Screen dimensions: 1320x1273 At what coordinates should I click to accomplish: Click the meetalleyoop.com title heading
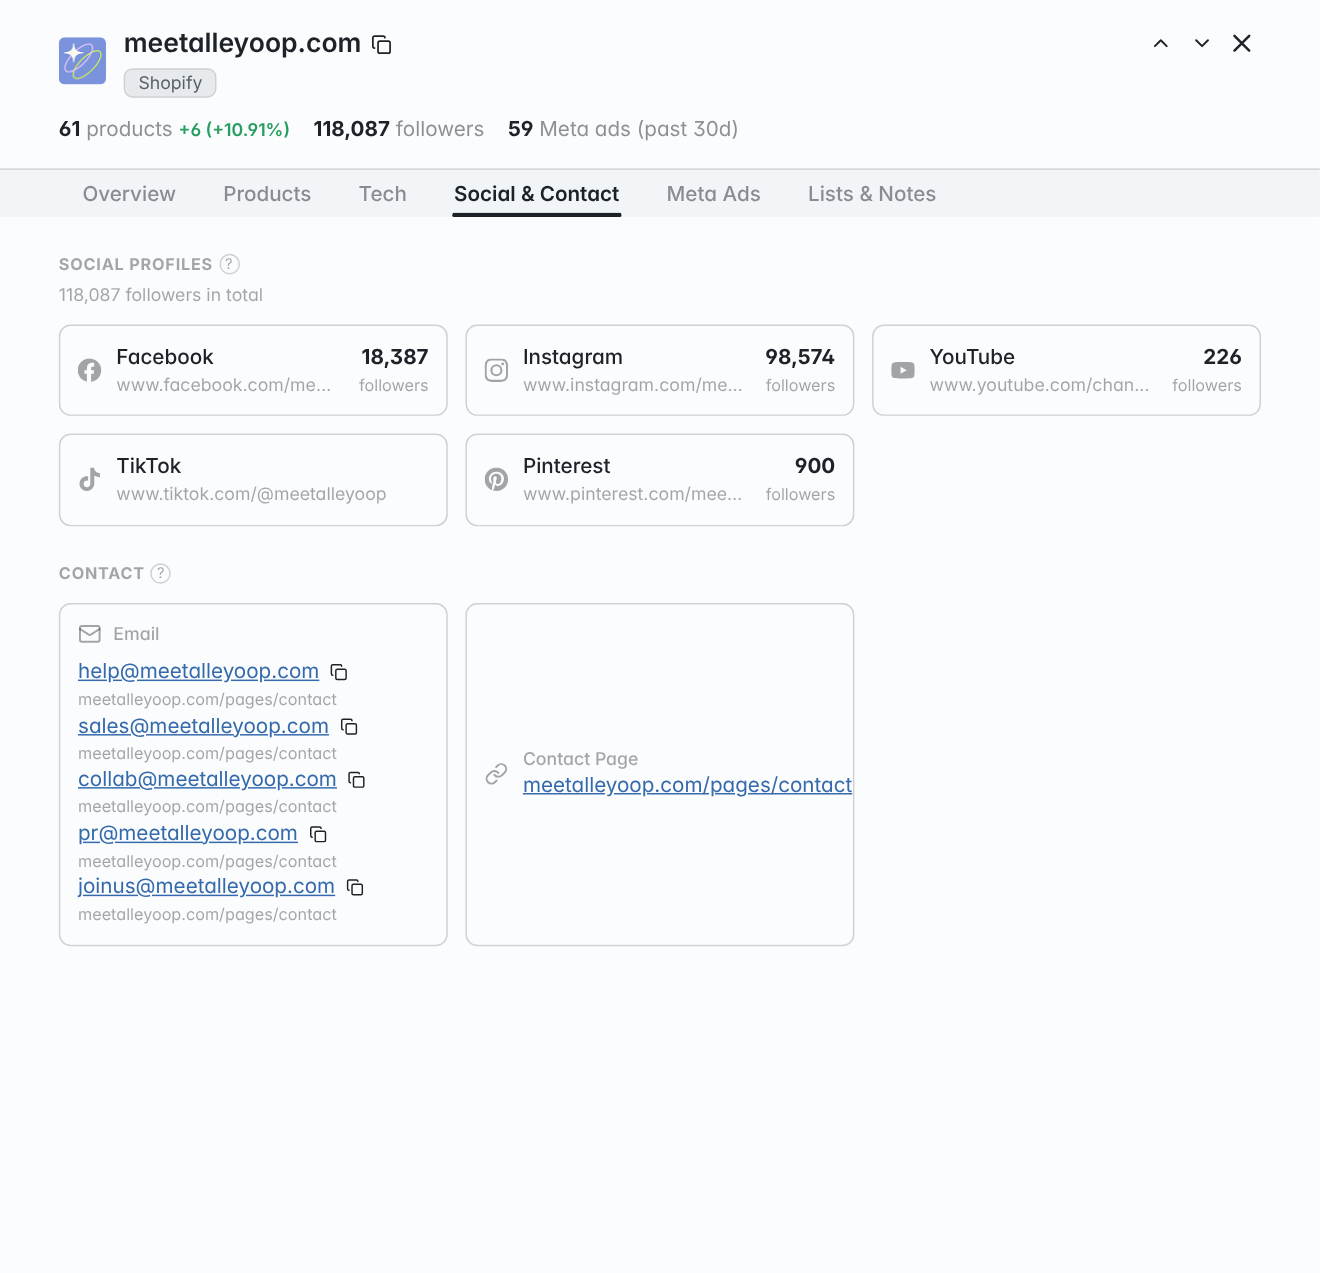(242, 43)
